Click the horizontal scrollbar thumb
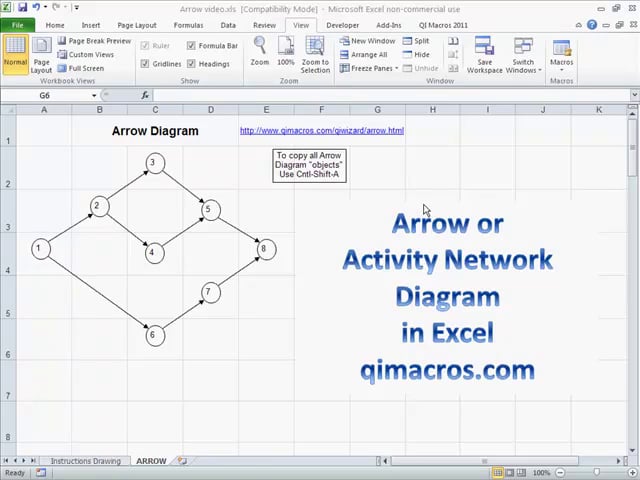The width and height of the screenshot is (640, 480). 484,461
